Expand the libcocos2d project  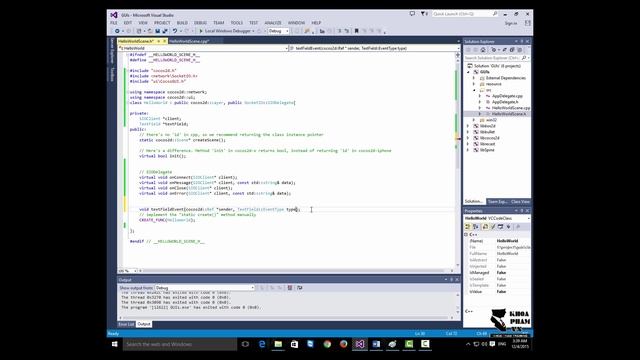tap(469, 138)
